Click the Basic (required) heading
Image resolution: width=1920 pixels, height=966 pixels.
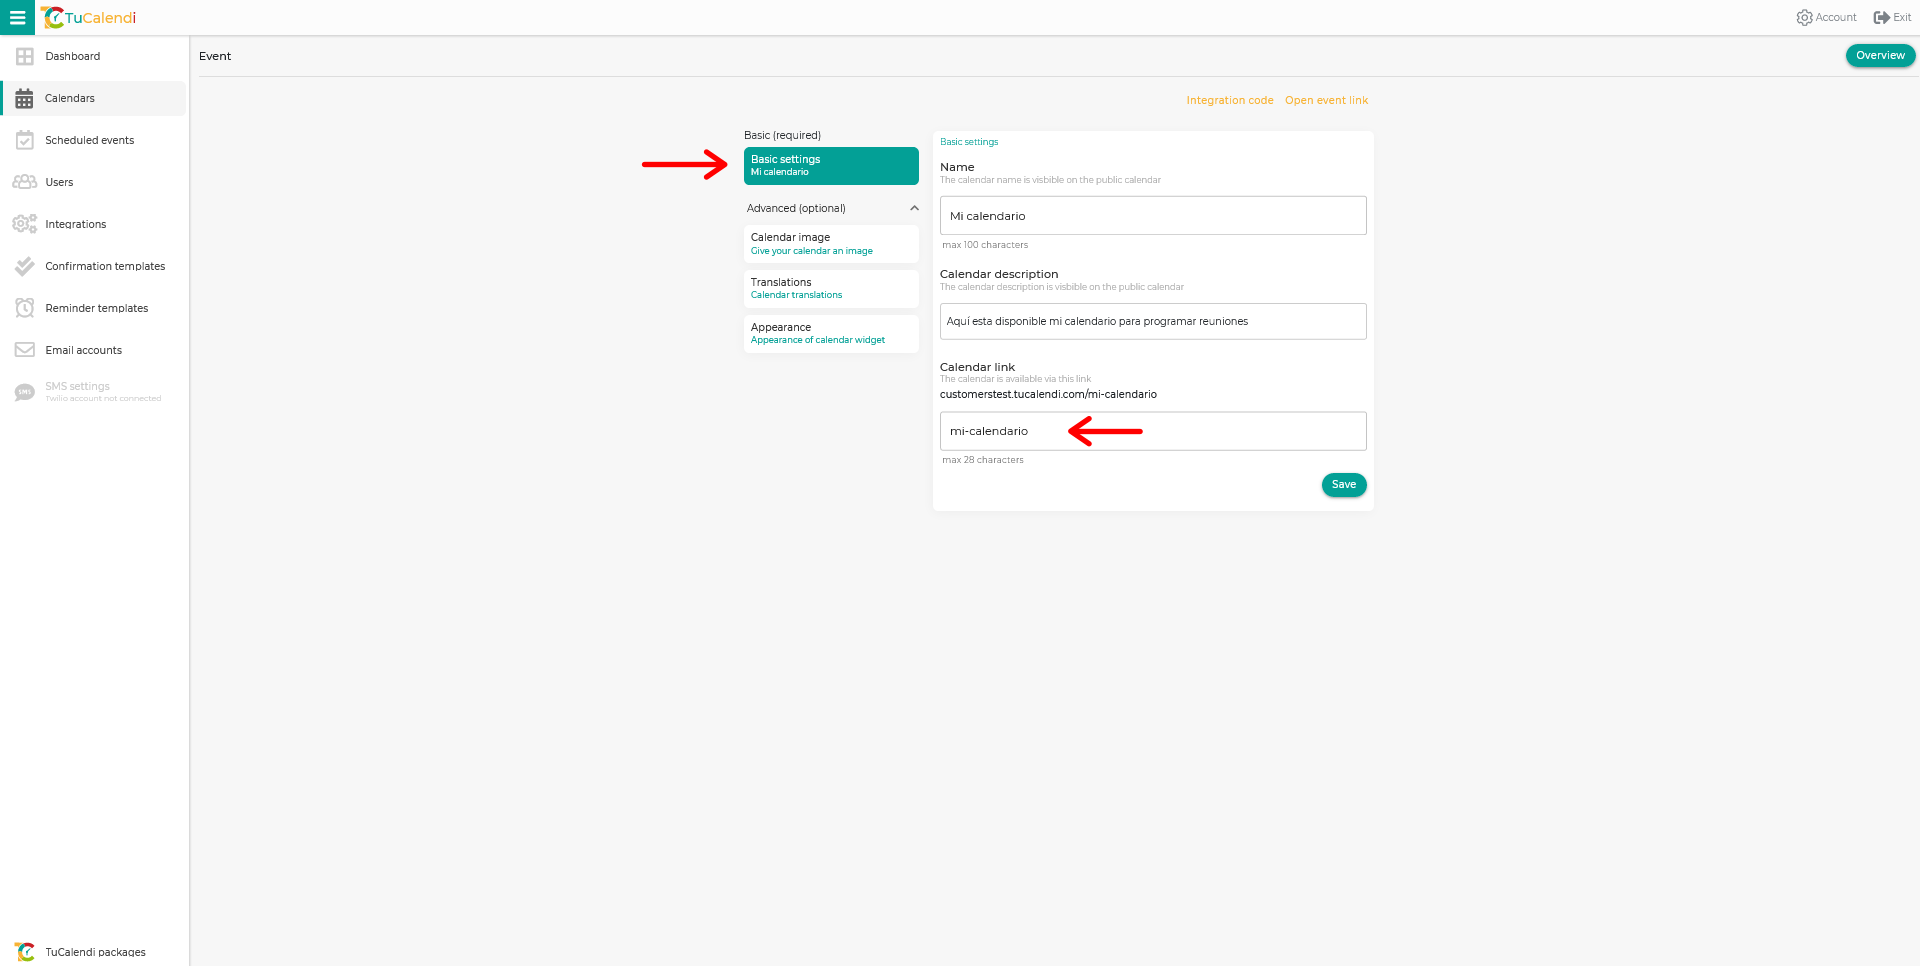(x=782, y=135)
